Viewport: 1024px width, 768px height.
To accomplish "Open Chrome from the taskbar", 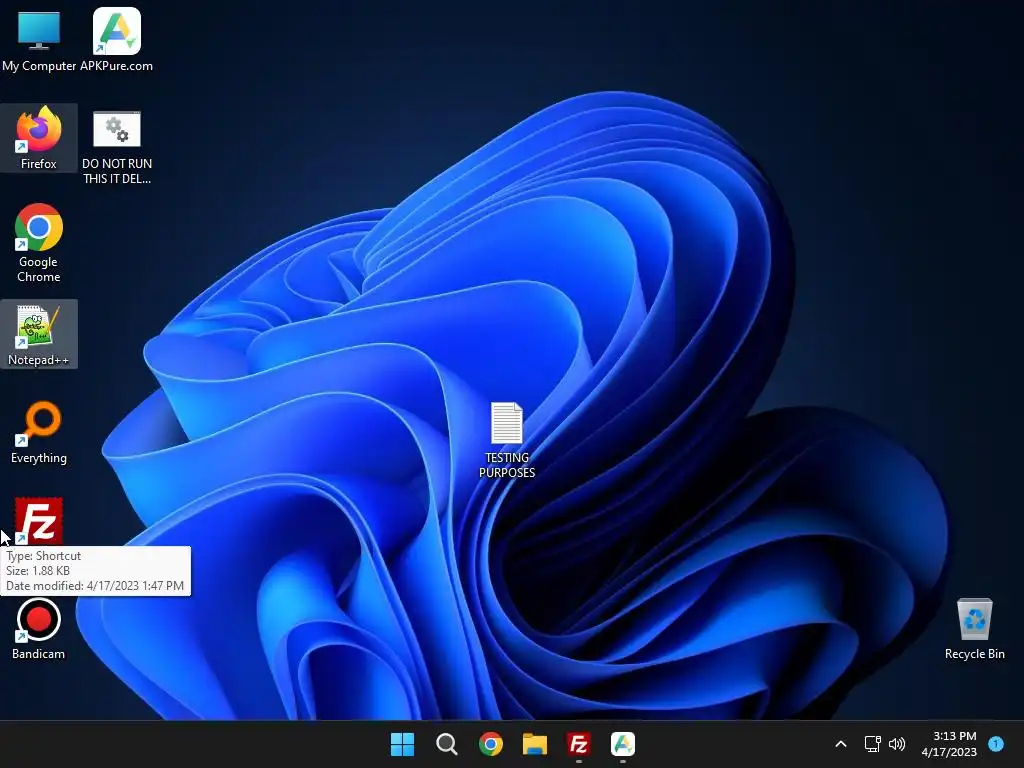I will tap(490, 744).
